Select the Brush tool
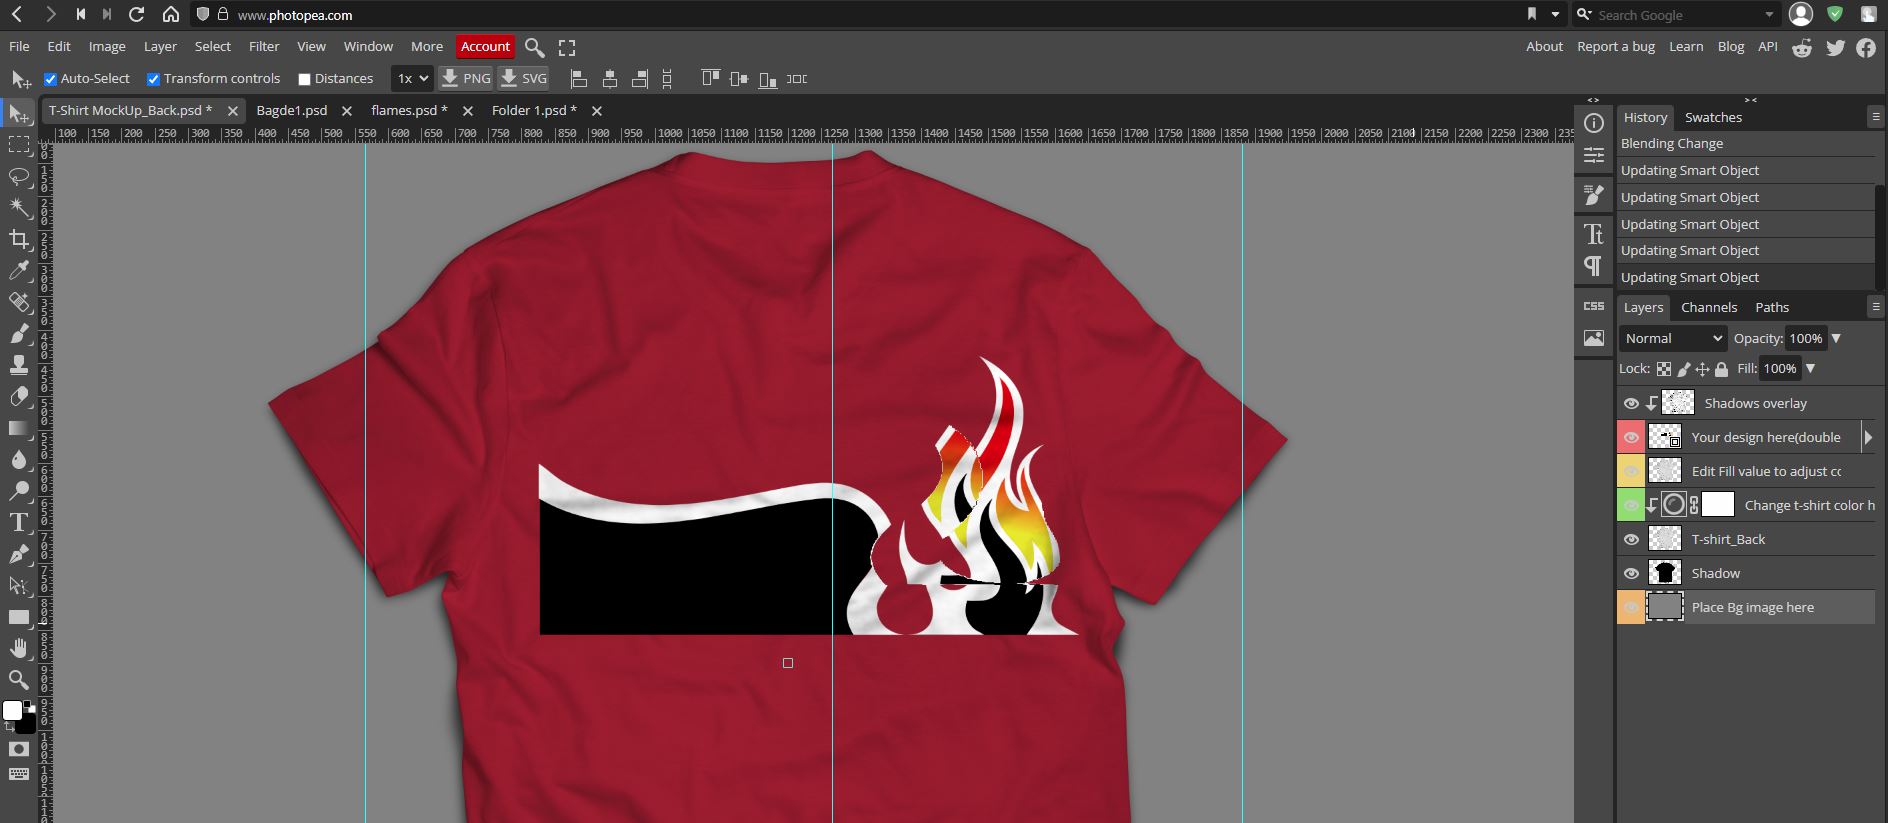The height and width of the screenshot is (823, 1888). coord(19,333)
